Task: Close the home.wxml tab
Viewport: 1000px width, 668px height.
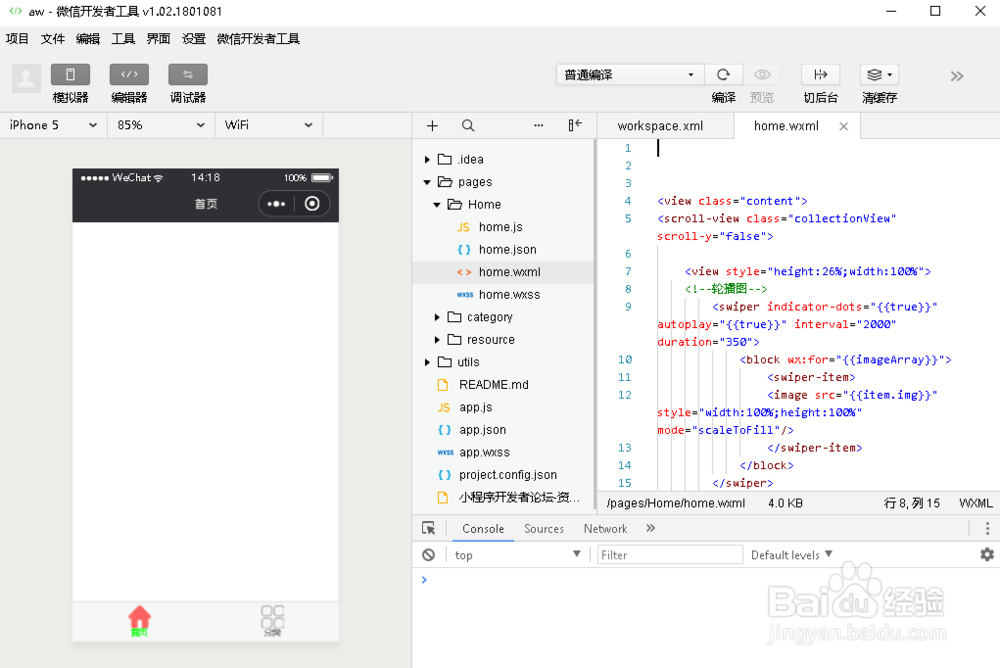Action: [x=843, y=126]
